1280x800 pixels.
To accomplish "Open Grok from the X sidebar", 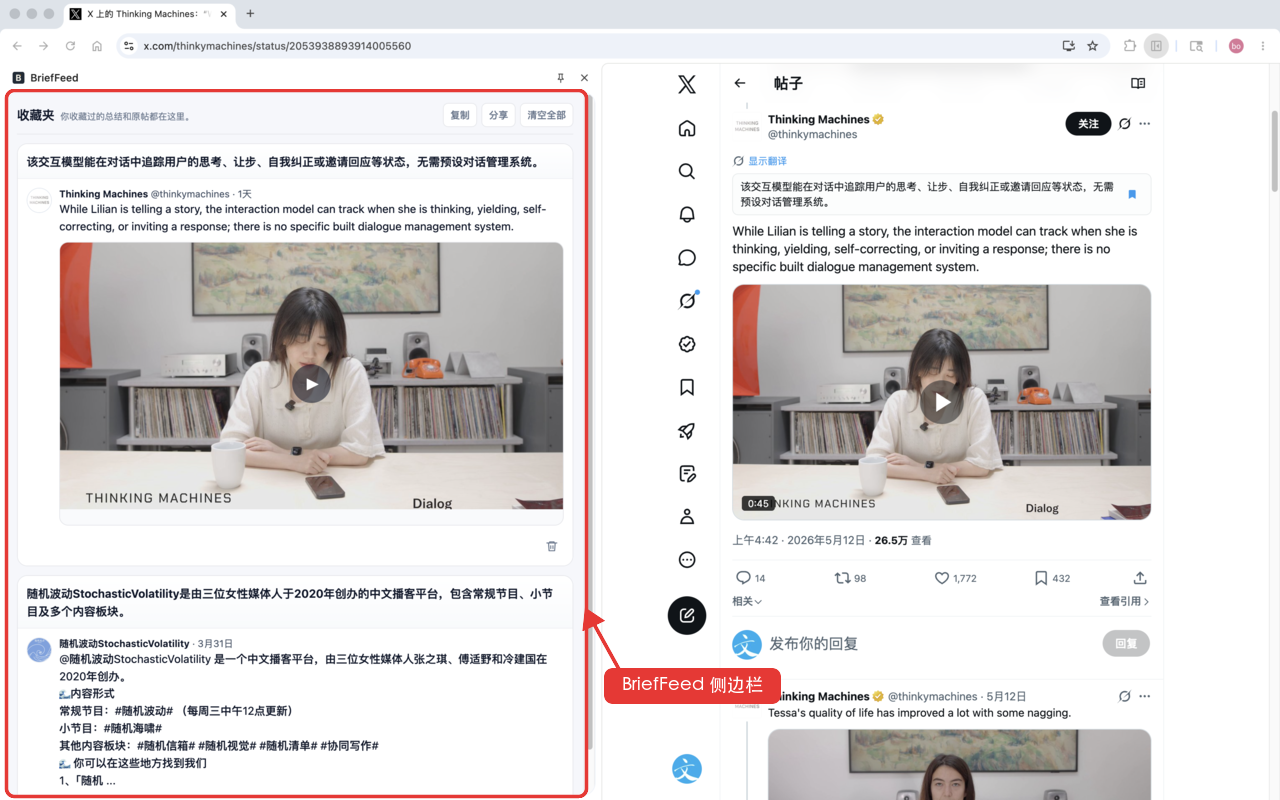I will tap(687, 300).
